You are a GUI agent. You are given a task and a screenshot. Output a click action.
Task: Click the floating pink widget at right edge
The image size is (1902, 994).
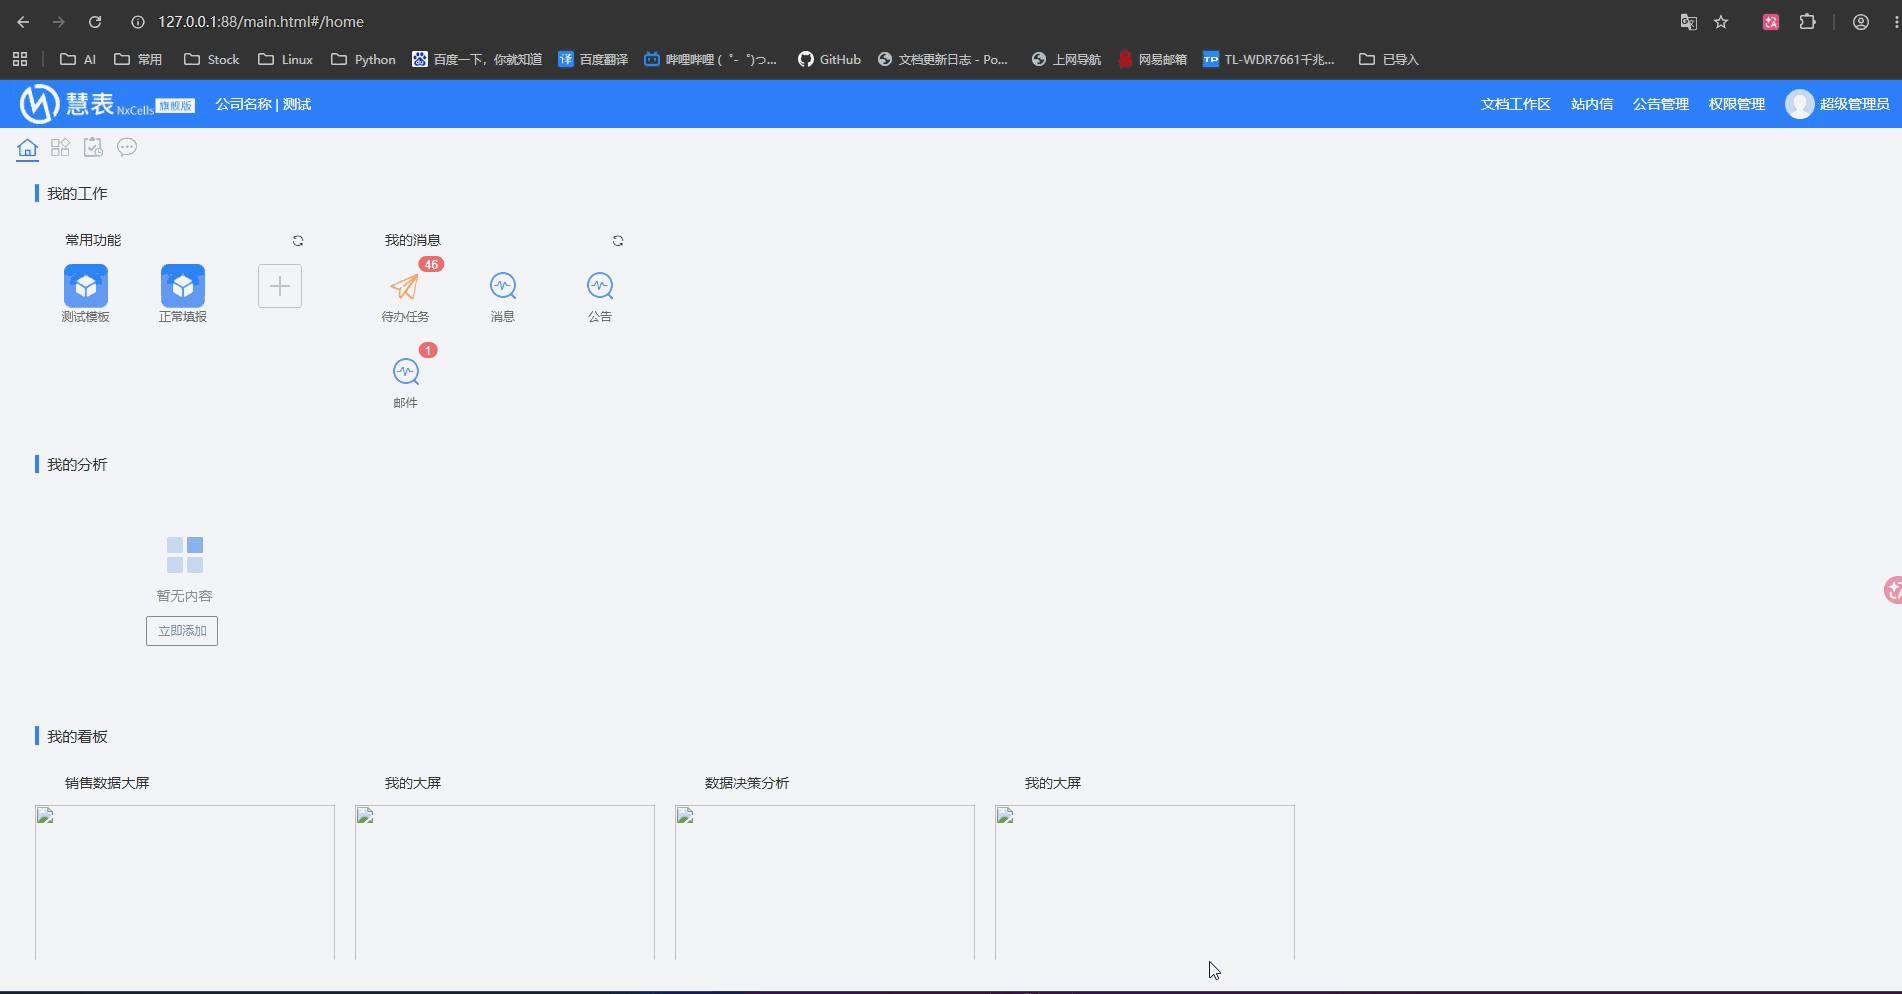(x=1892, y=590)
